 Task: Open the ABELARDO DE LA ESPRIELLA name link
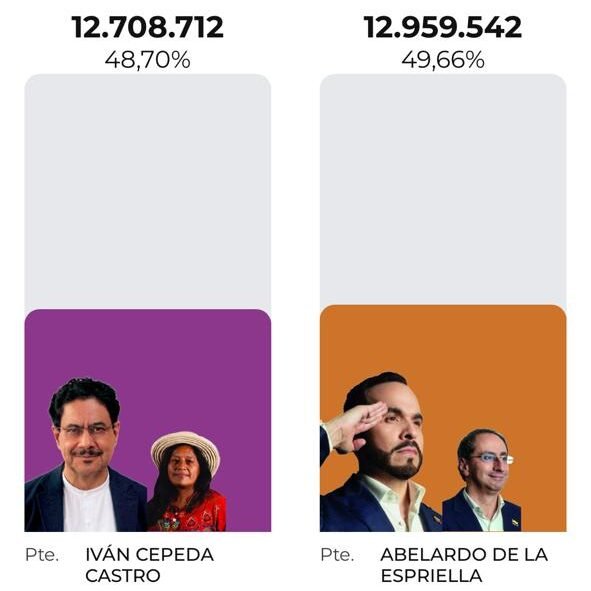coord(464,565)
